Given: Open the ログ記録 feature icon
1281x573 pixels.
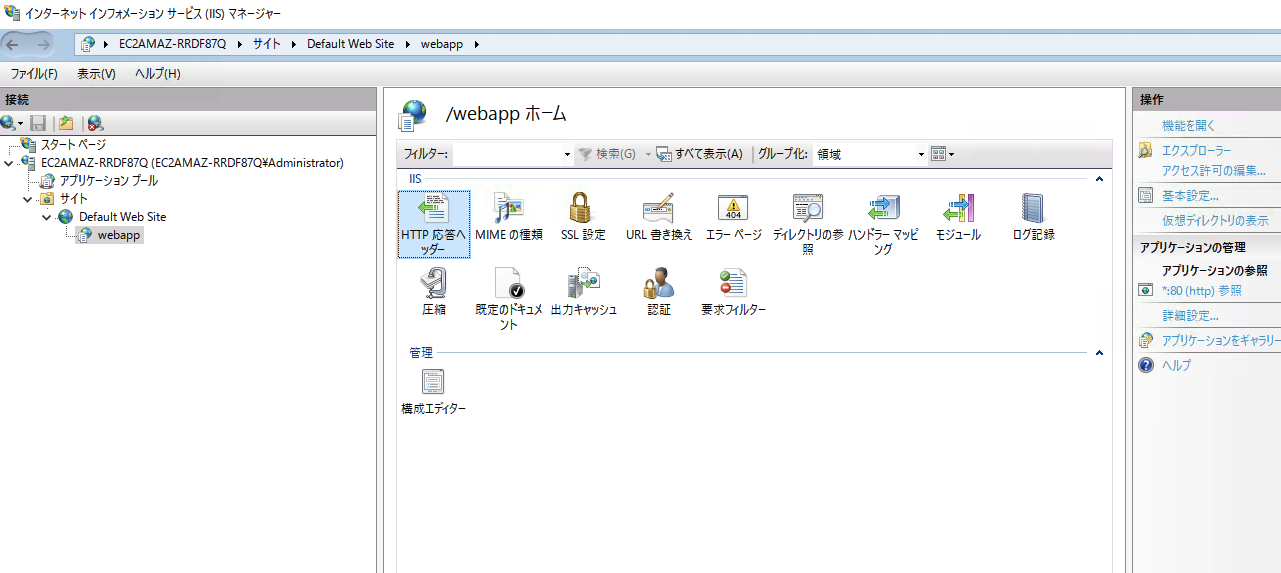Looking at the screenshot, I should (1033, 208).
